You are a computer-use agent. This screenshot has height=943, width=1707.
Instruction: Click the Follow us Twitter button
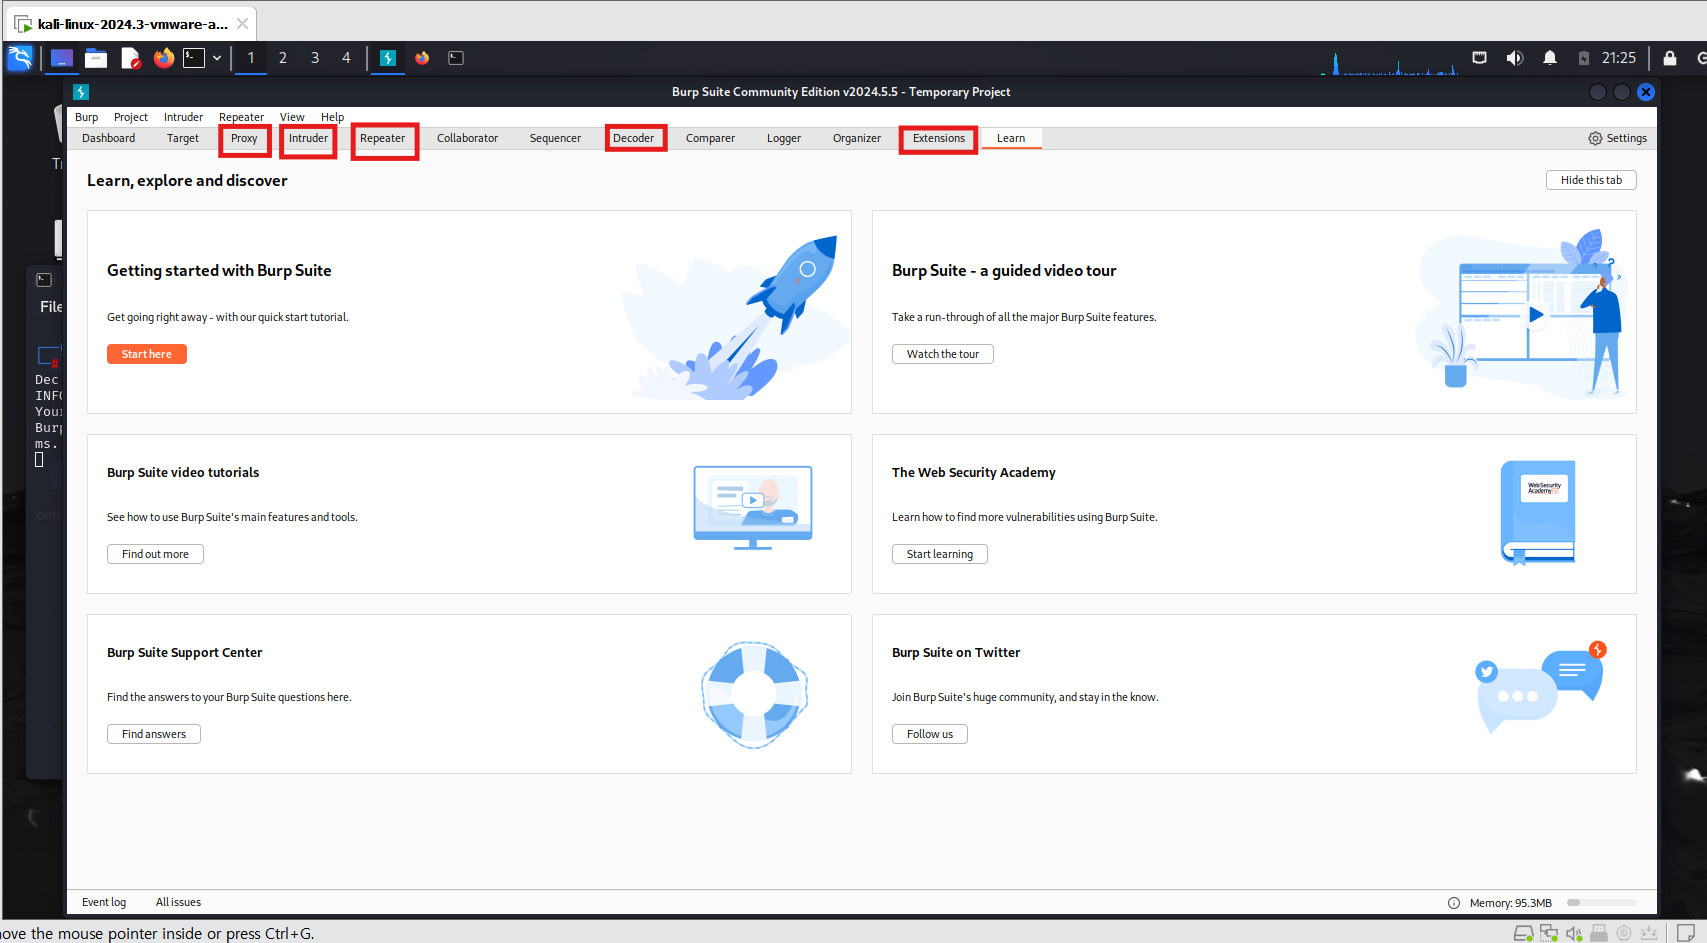coord(930,734)
